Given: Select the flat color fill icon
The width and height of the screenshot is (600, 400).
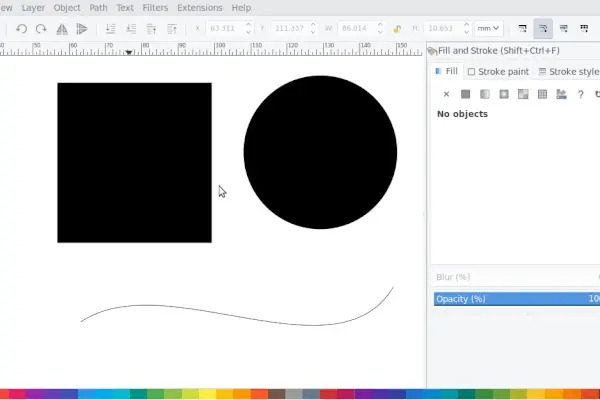Looking at the screenshot, I should tap(465, 94).
